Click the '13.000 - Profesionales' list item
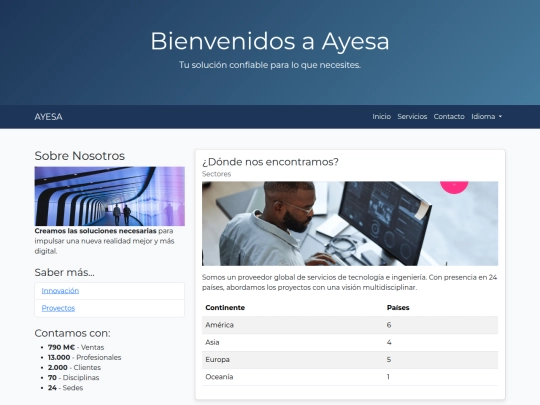The height and width of the screenshot is (405, 540). [x=84, y=357]
